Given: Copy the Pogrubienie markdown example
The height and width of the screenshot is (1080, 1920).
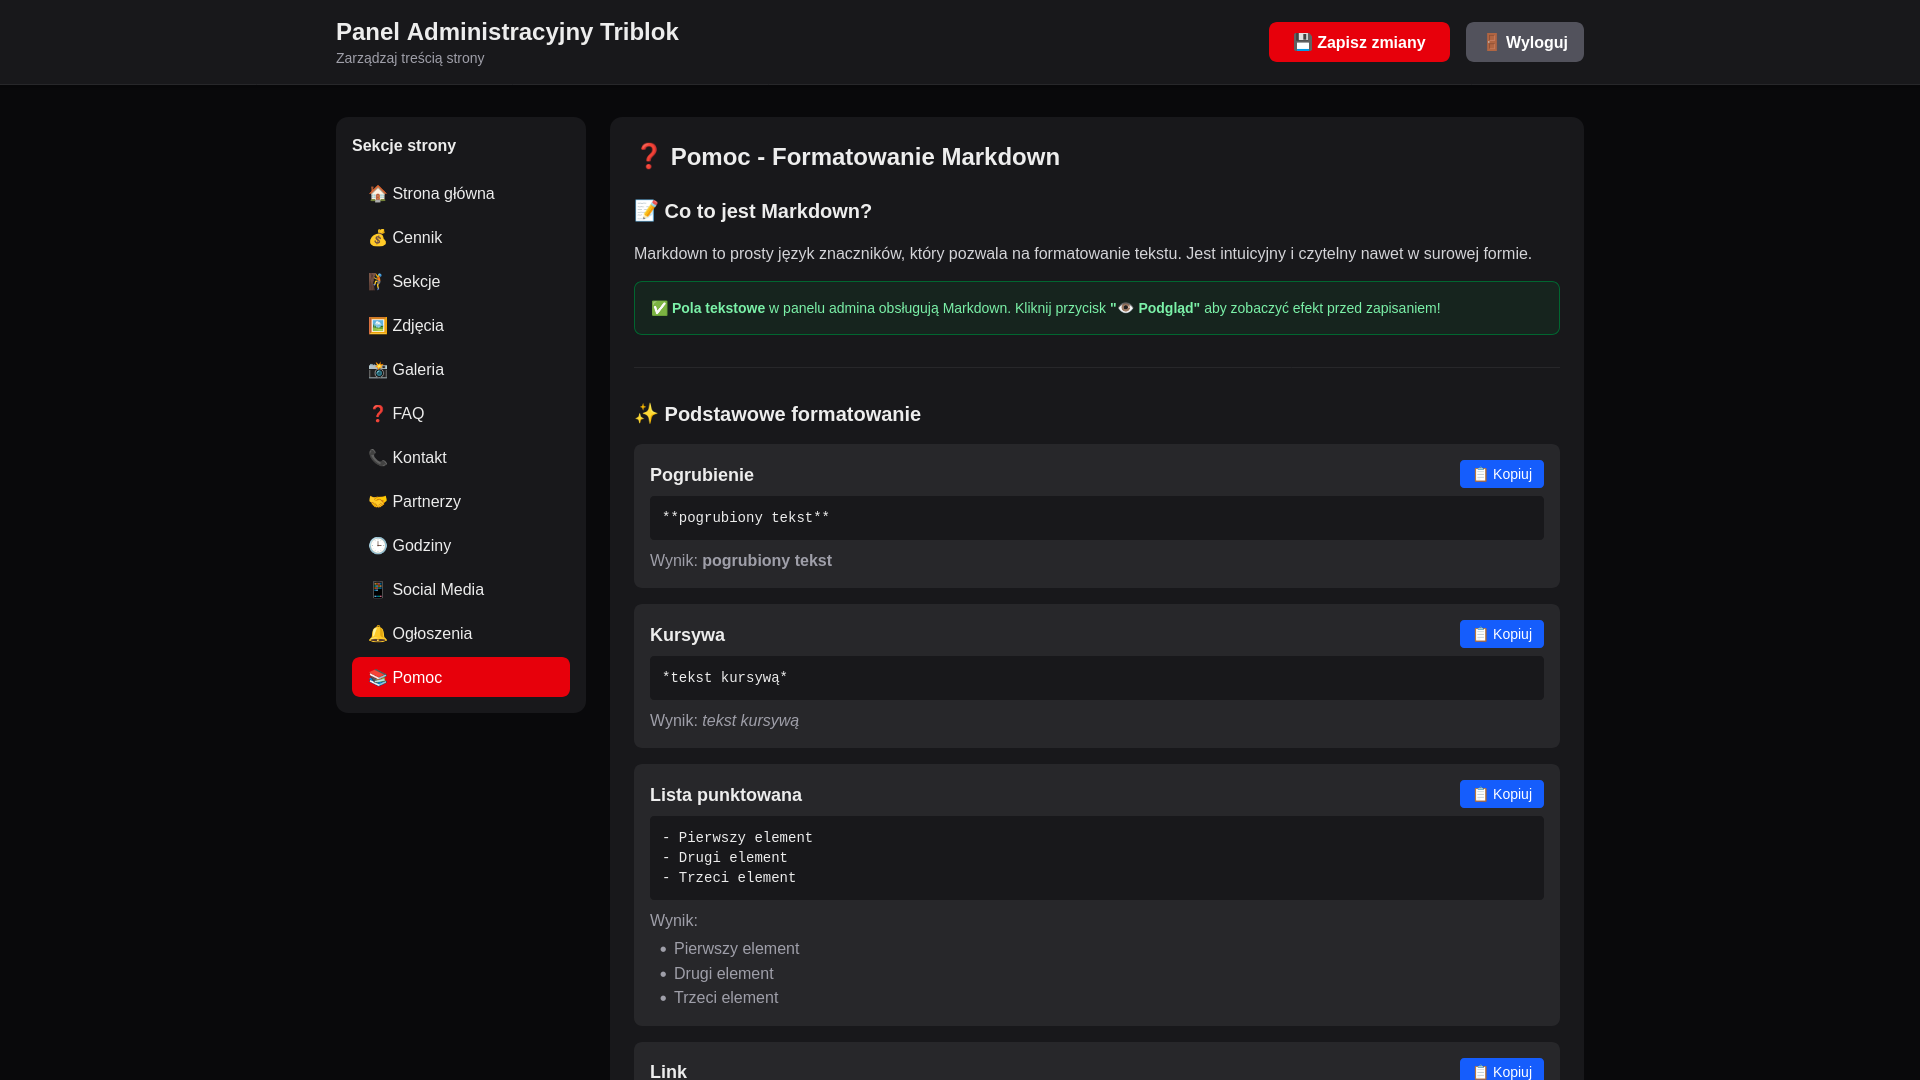Looking at the screenshot, I should (x=1501, y=474).
